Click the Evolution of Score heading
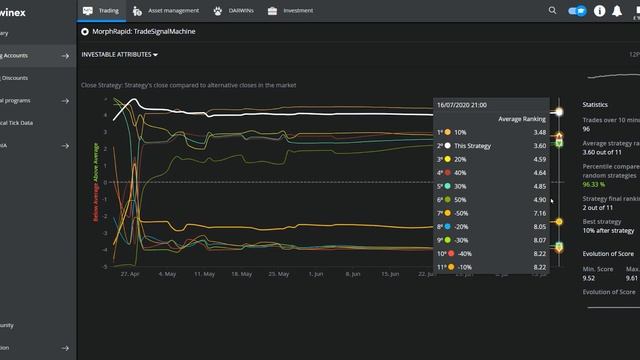 (x=608, y=253)
